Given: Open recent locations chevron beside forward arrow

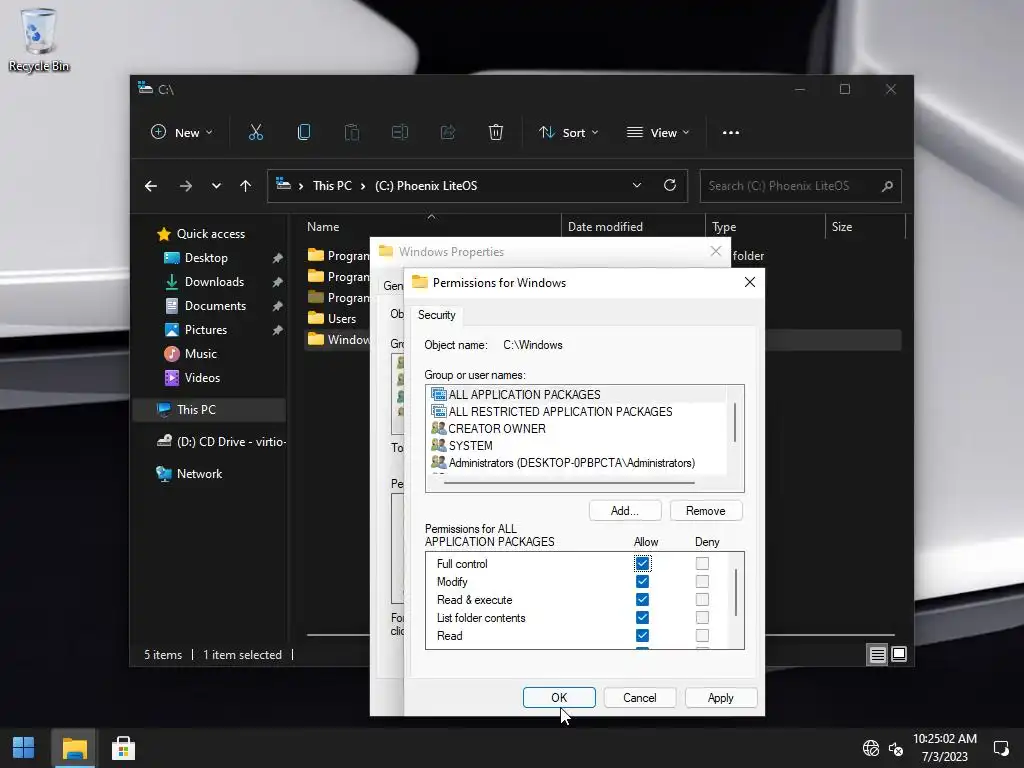Looking at the screenshot, I should (x=216, y=186).
